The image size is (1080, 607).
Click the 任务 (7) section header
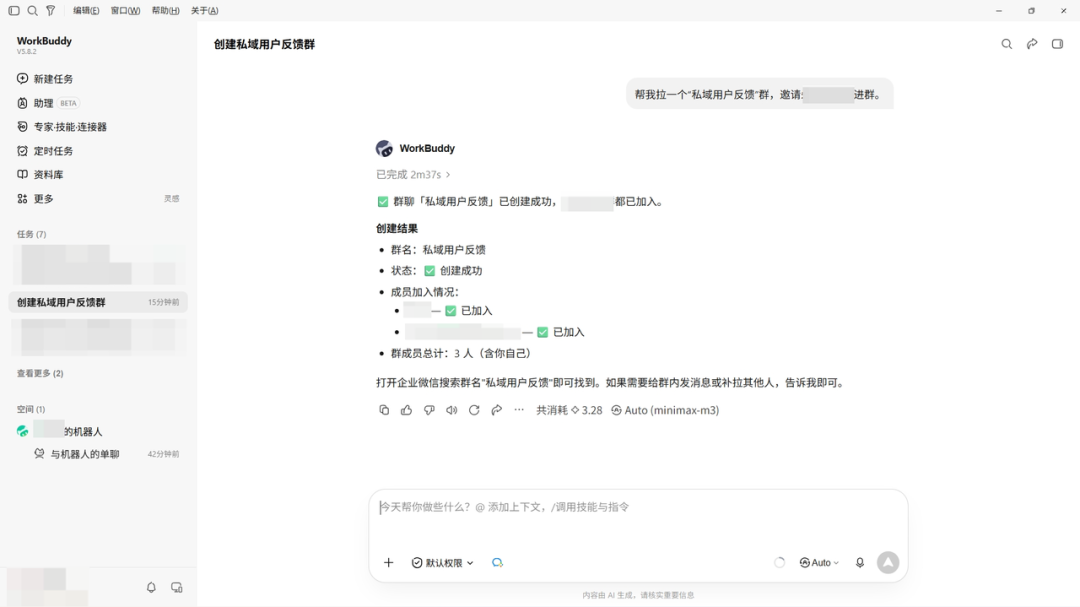pyautogui.click(x=32, y=234)
